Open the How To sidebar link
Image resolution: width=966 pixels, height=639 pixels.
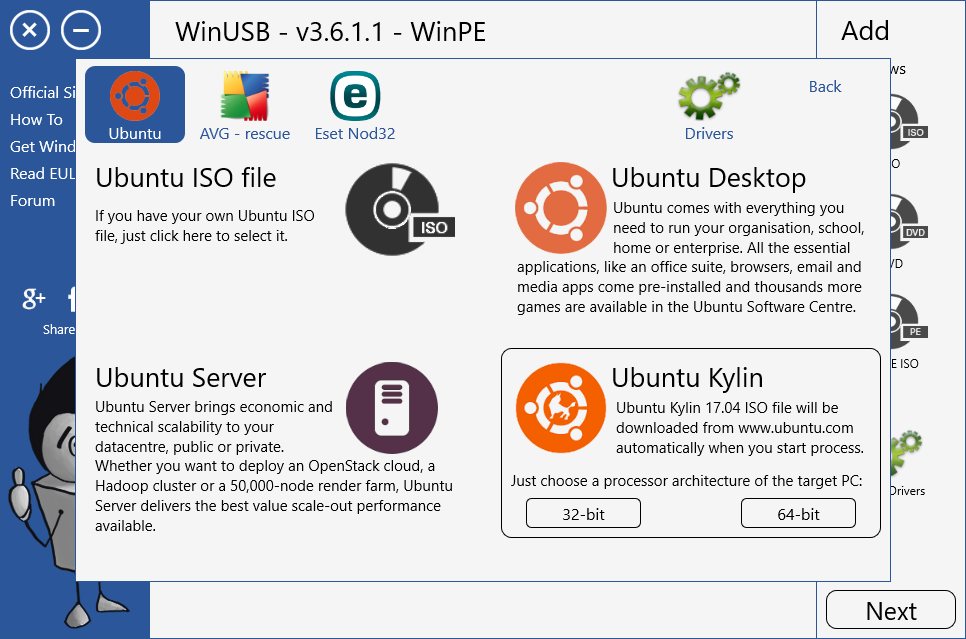coord(36,120)
